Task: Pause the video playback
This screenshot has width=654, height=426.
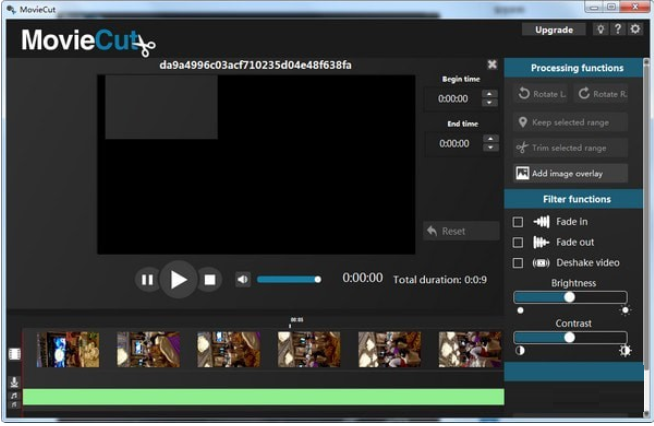Action: (x=147, y=280)
